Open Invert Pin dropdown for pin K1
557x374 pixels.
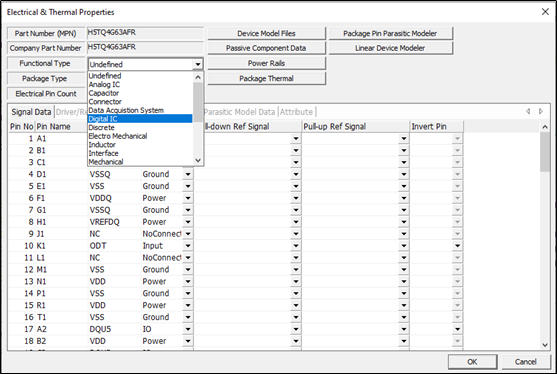click(x=458, y=246)
